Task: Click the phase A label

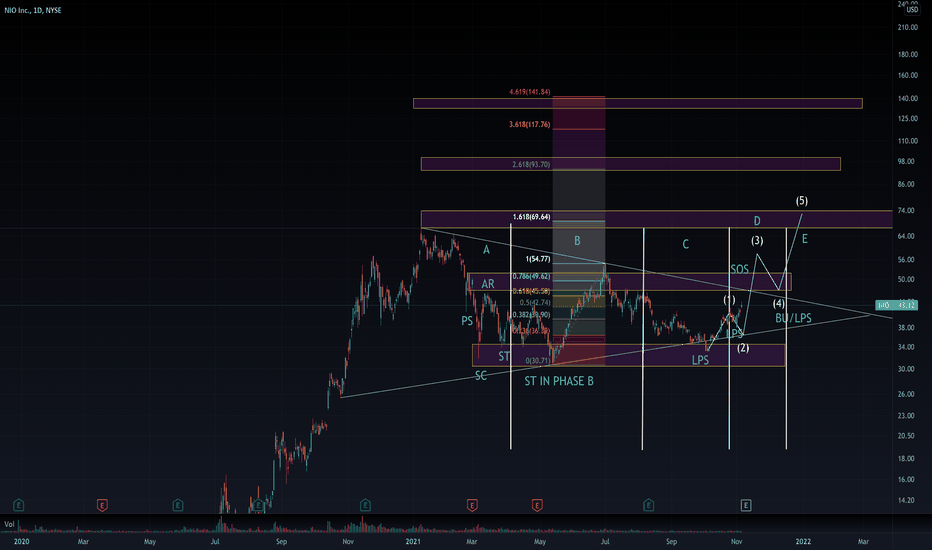Action: pyautogui.click(x=486, y=250)
